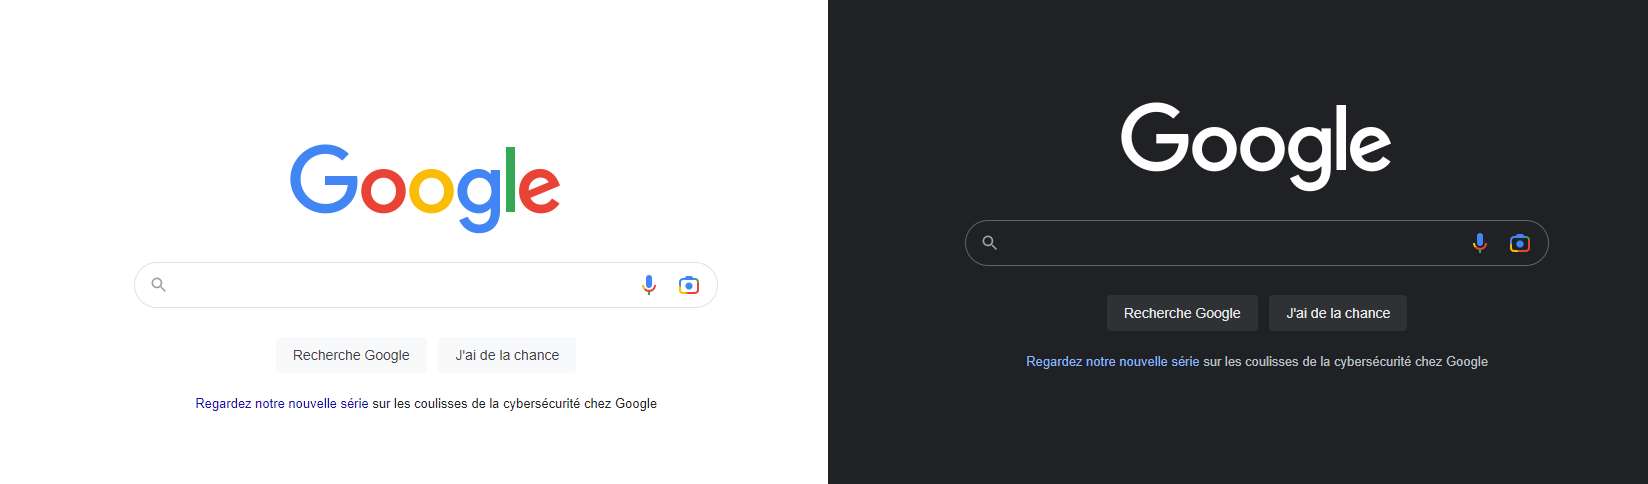Click the white Google logo on dark page
This screenshot has width=1648, height=484.
point(1255,145)
